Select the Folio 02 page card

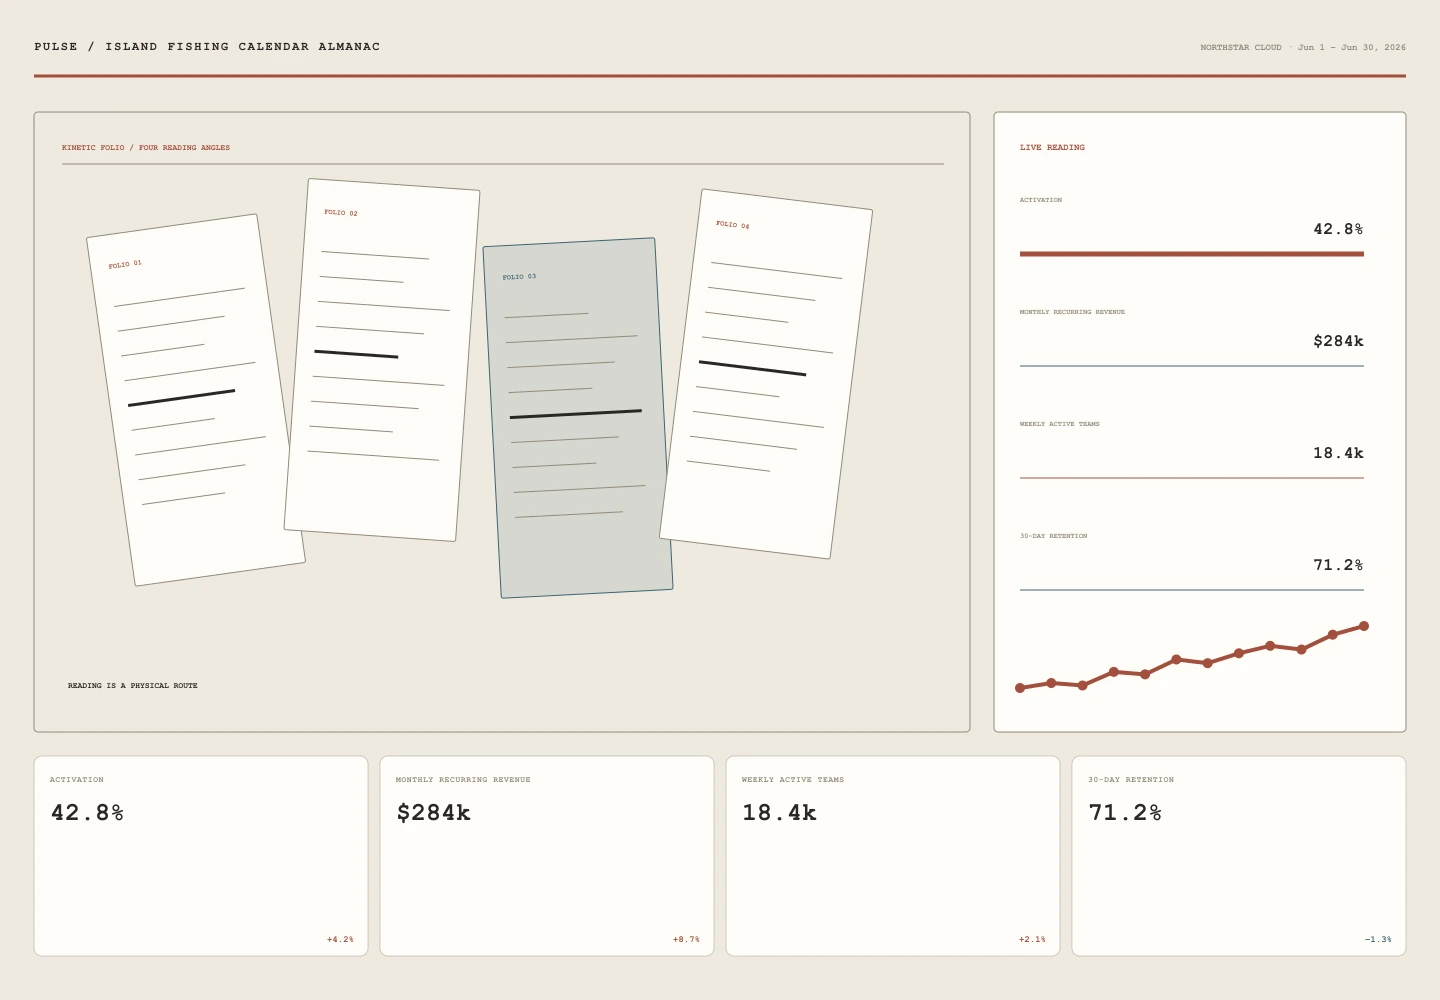coord(382,360)
